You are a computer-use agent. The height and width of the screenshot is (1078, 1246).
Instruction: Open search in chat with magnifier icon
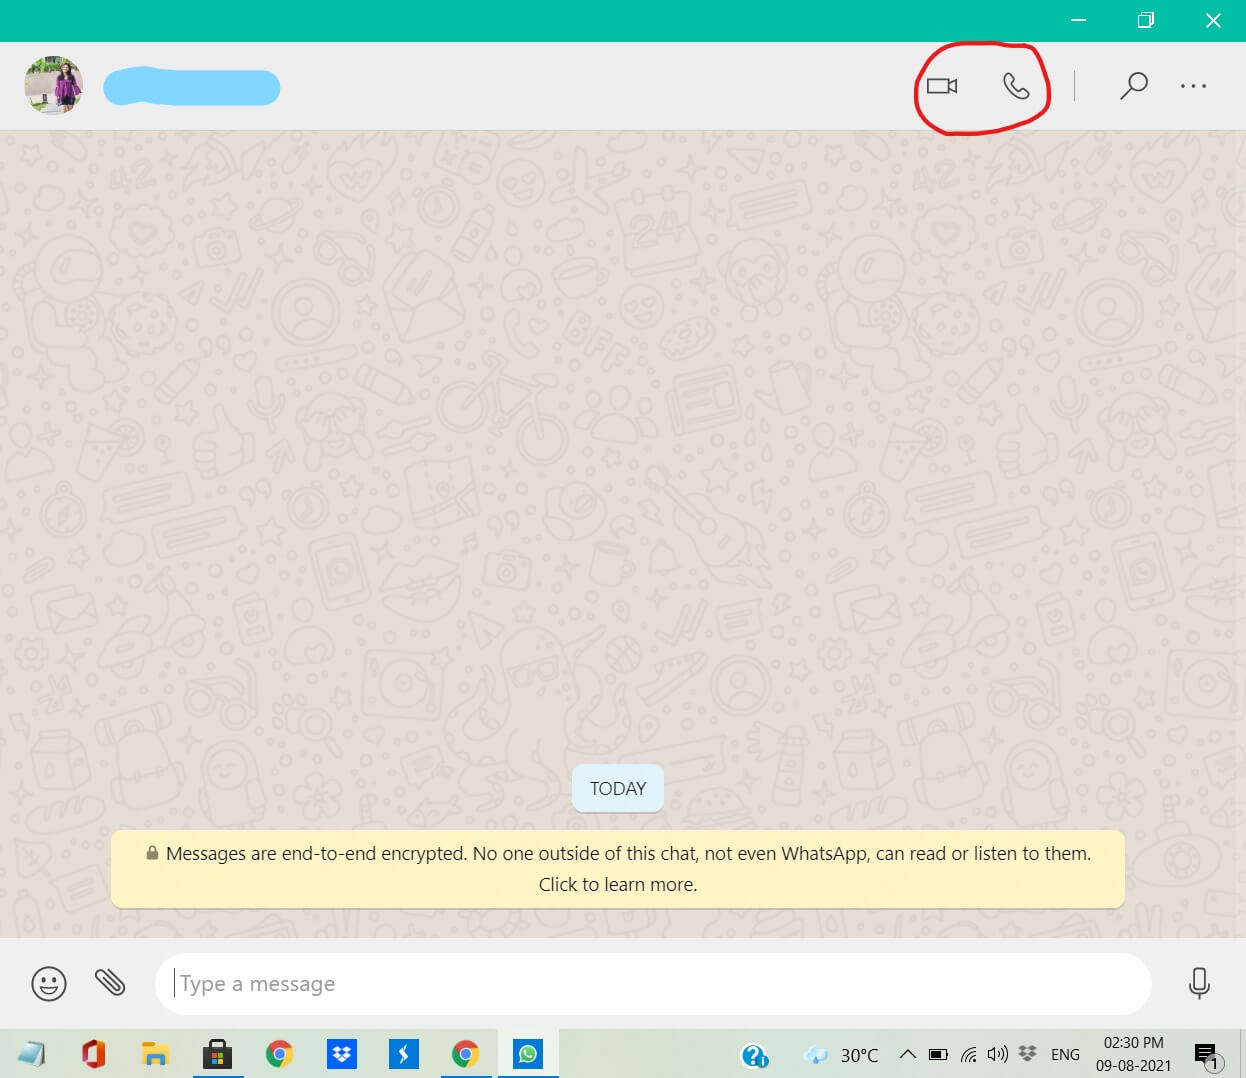click(x=1133, y=86)
